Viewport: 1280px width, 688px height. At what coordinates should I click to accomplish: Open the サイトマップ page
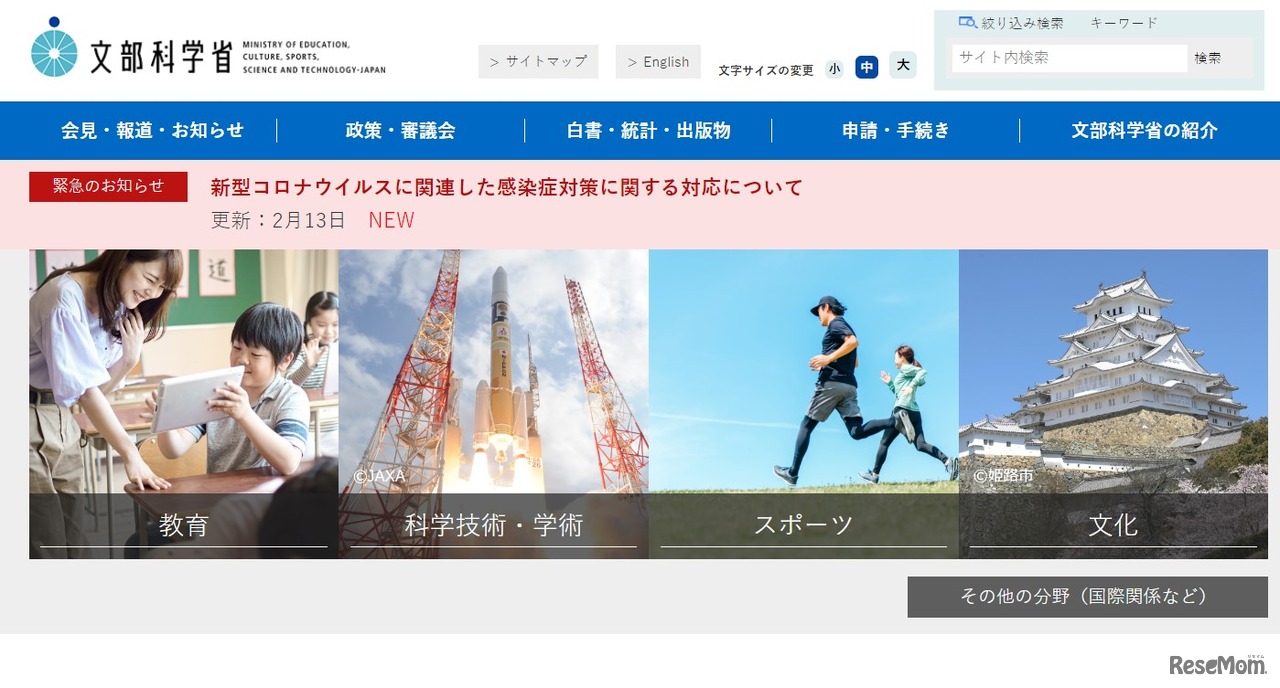[x=538, y=61]
